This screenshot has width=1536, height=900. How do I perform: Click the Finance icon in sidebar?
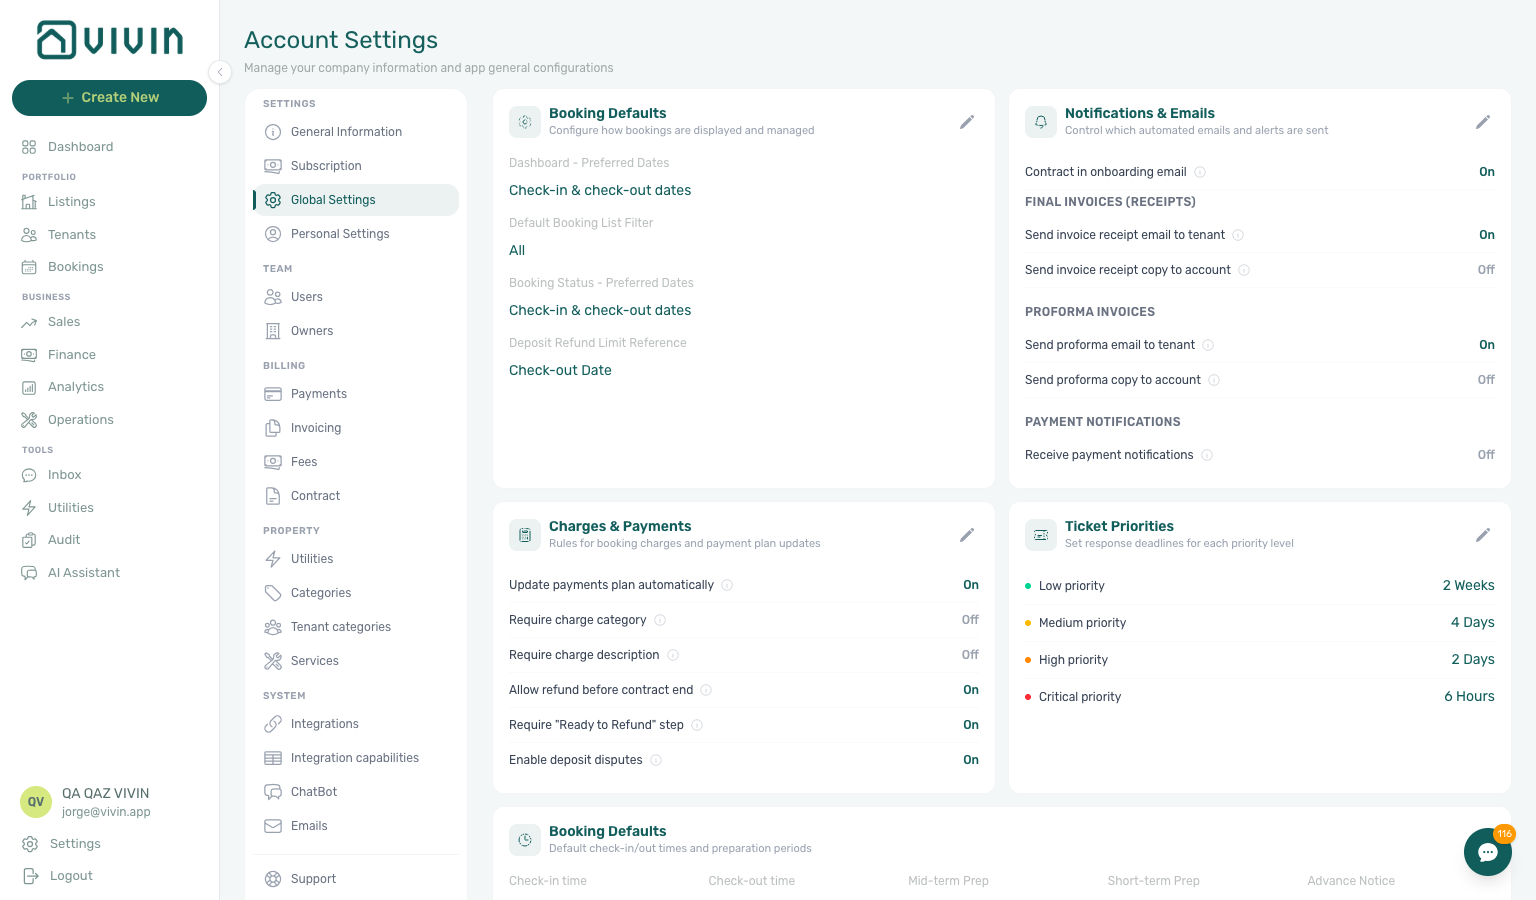pos(29,355)
